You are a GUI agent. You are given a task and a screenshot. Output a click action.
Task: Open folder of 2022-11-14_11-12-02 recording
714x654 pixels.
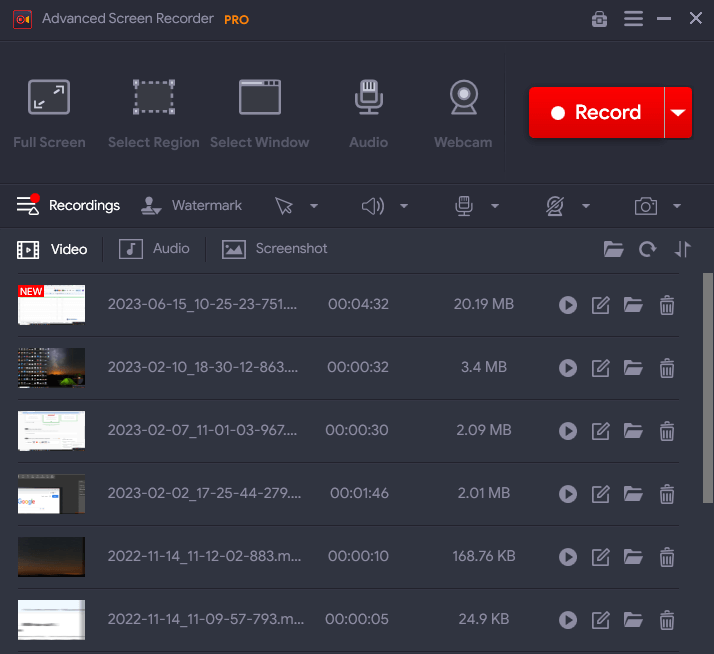coord(633,557)
